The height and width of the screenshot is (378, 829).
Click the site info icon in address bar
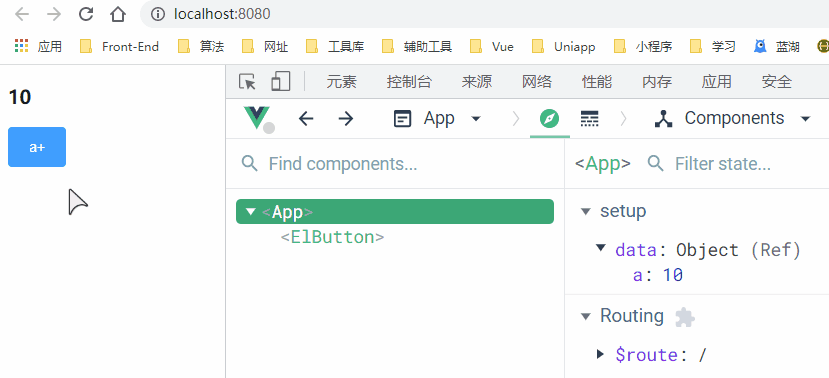click(158, 14)
